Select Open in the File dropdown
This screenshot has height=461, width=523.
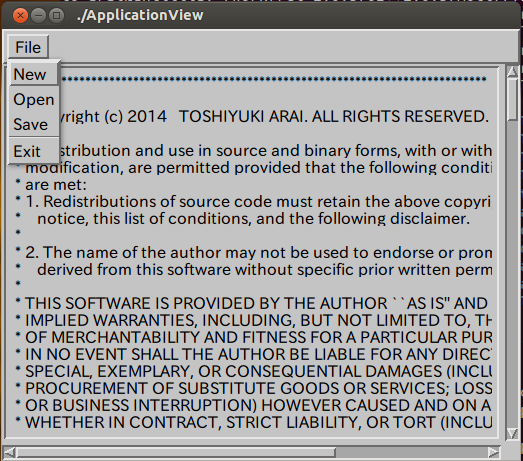(33, 99)
